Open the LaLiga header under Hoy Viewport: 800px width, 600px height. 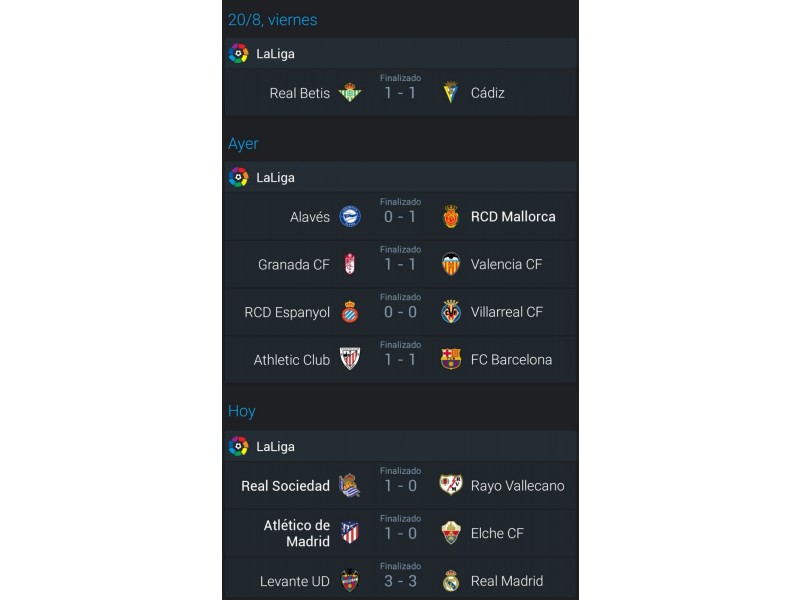coord(400,446)
